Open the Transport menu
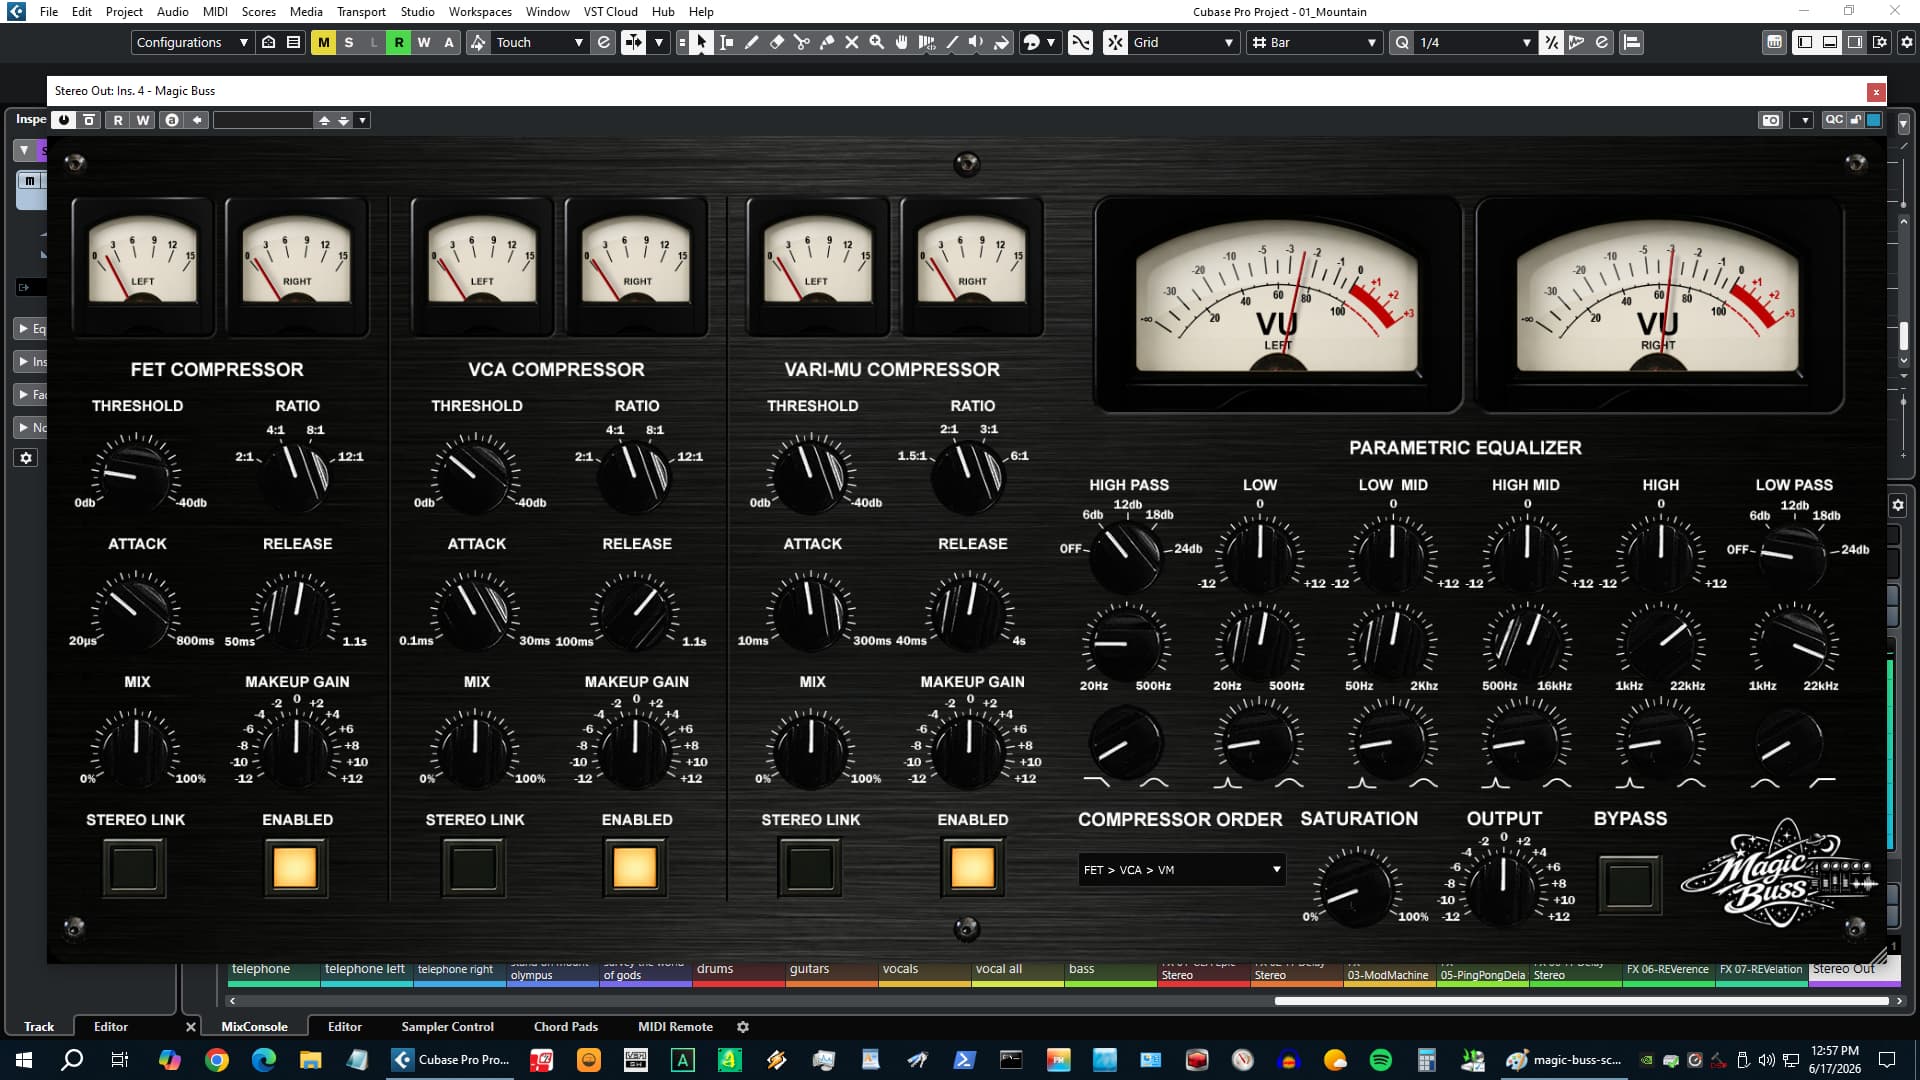 point(361,12)
